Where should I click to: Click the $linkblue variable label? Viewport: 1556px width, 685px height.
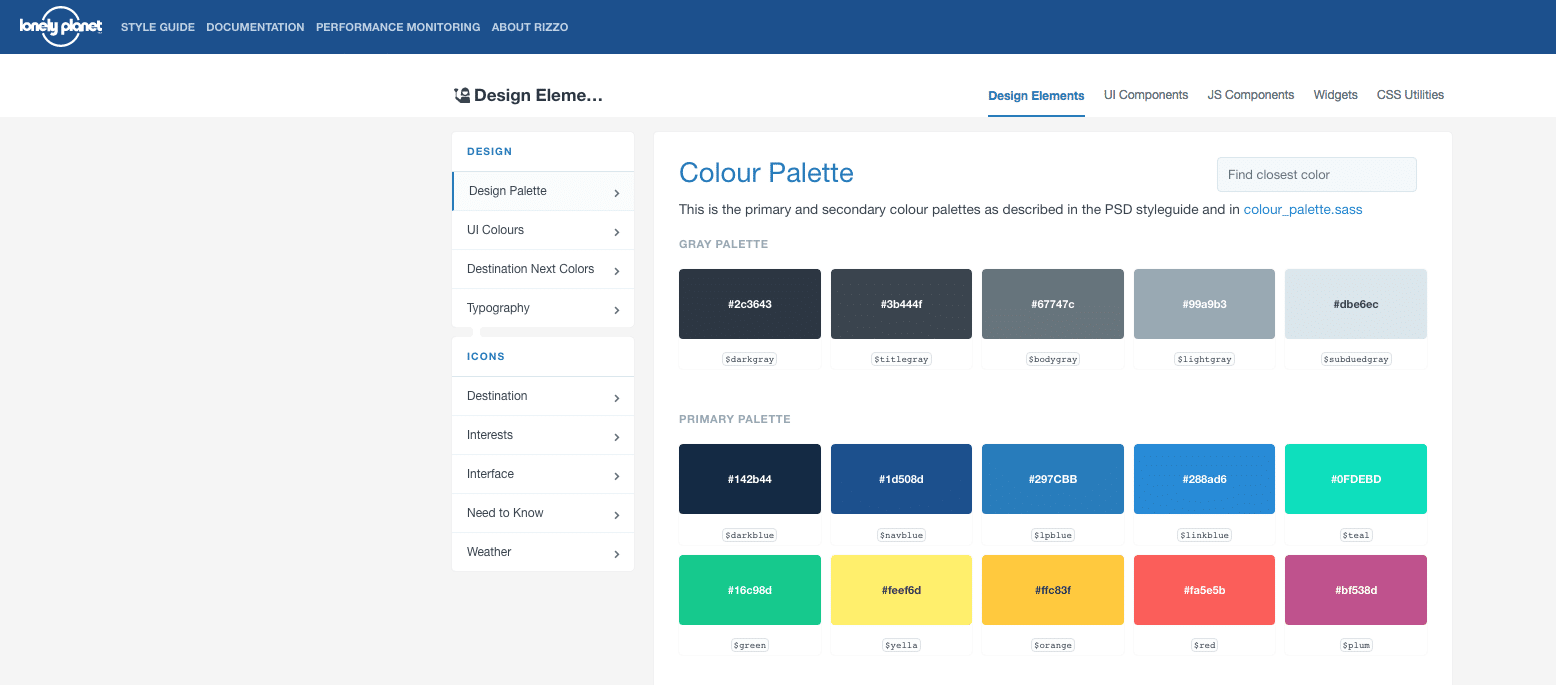[x=1204, y=535]
